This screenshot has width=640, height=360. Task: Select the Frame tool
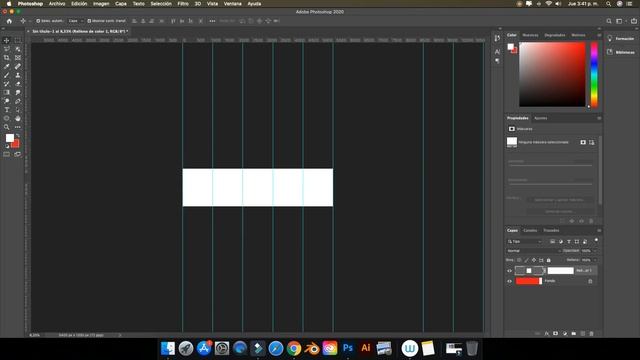coord(18,58)
